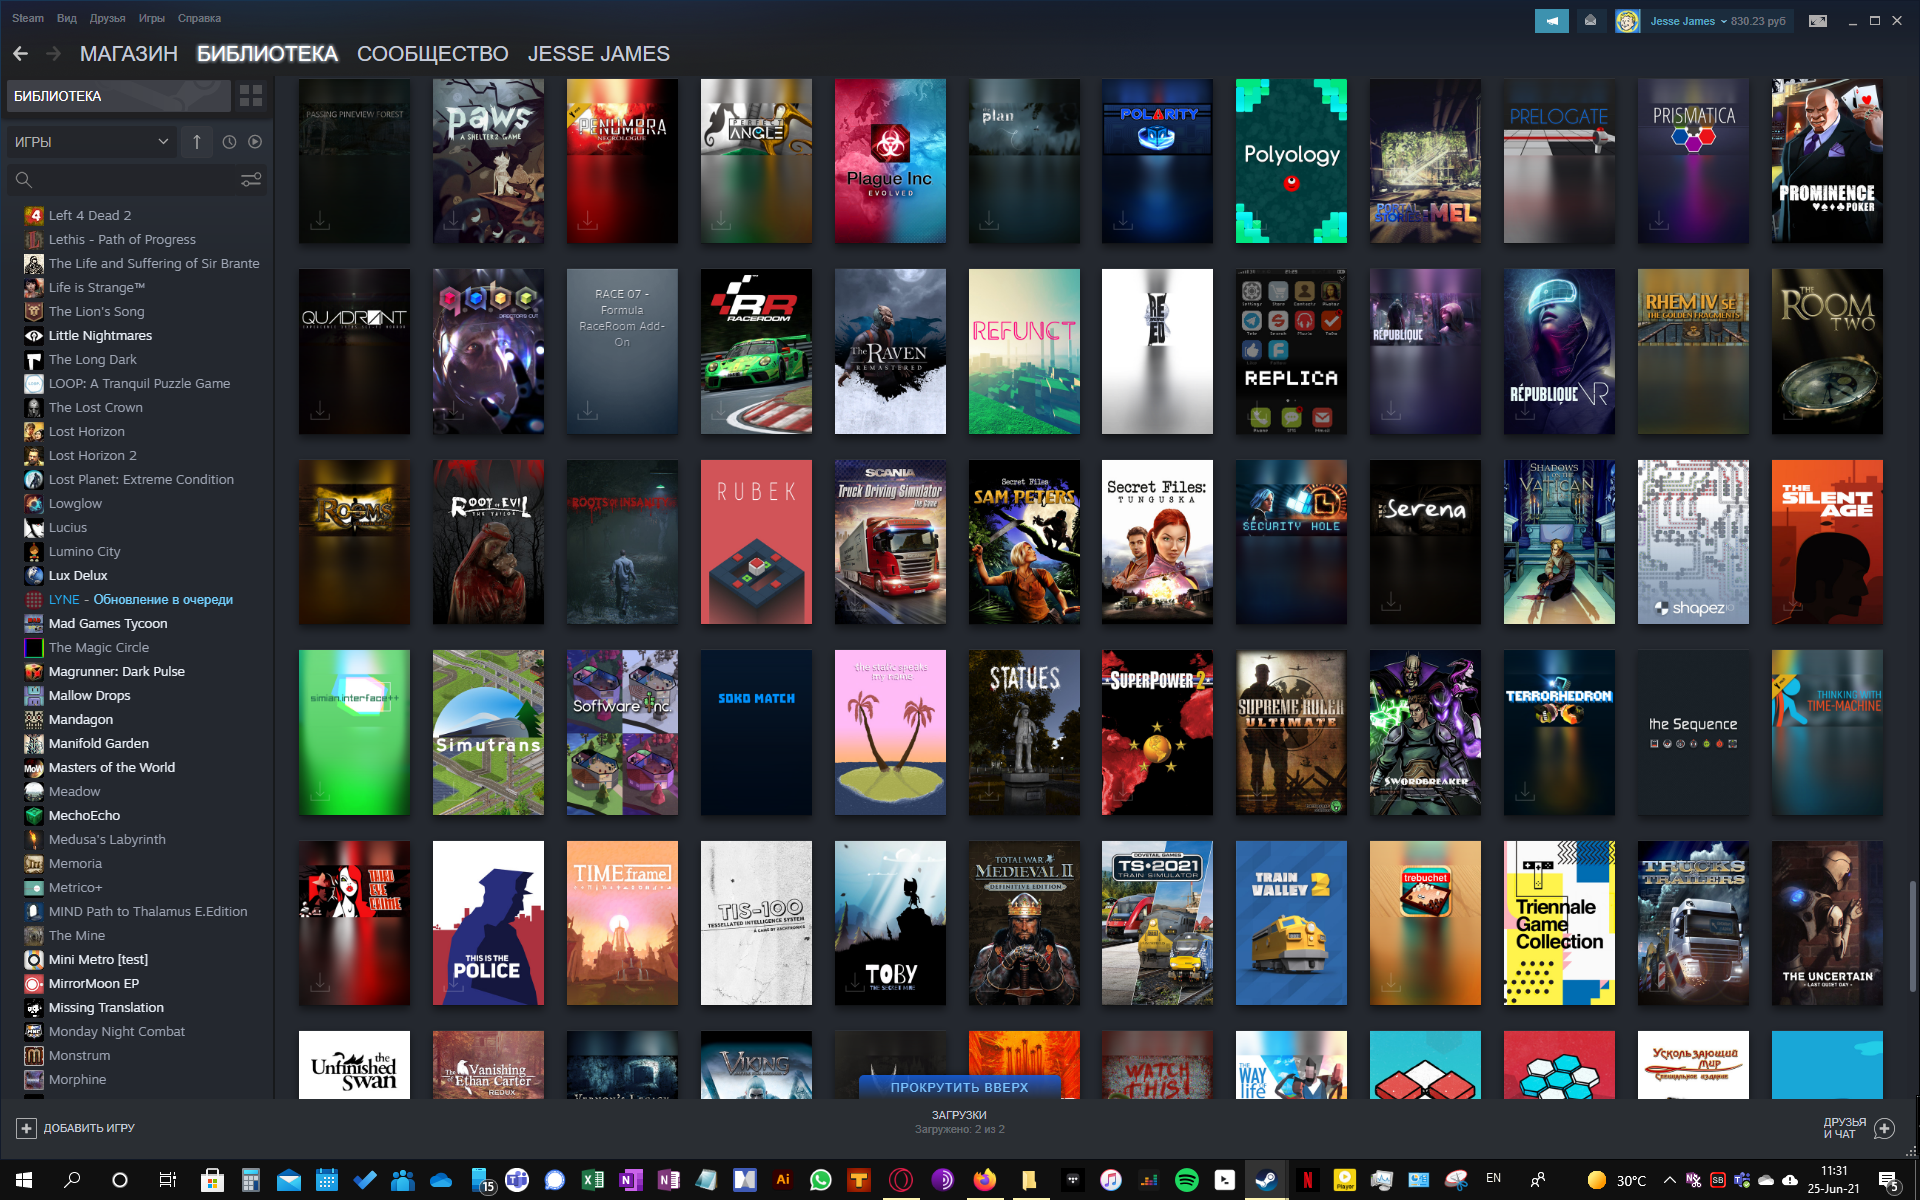Viewport: 1920px width, 1200px height.
Task: Click the library search magnifier icon
Action: tap(24, 180)
